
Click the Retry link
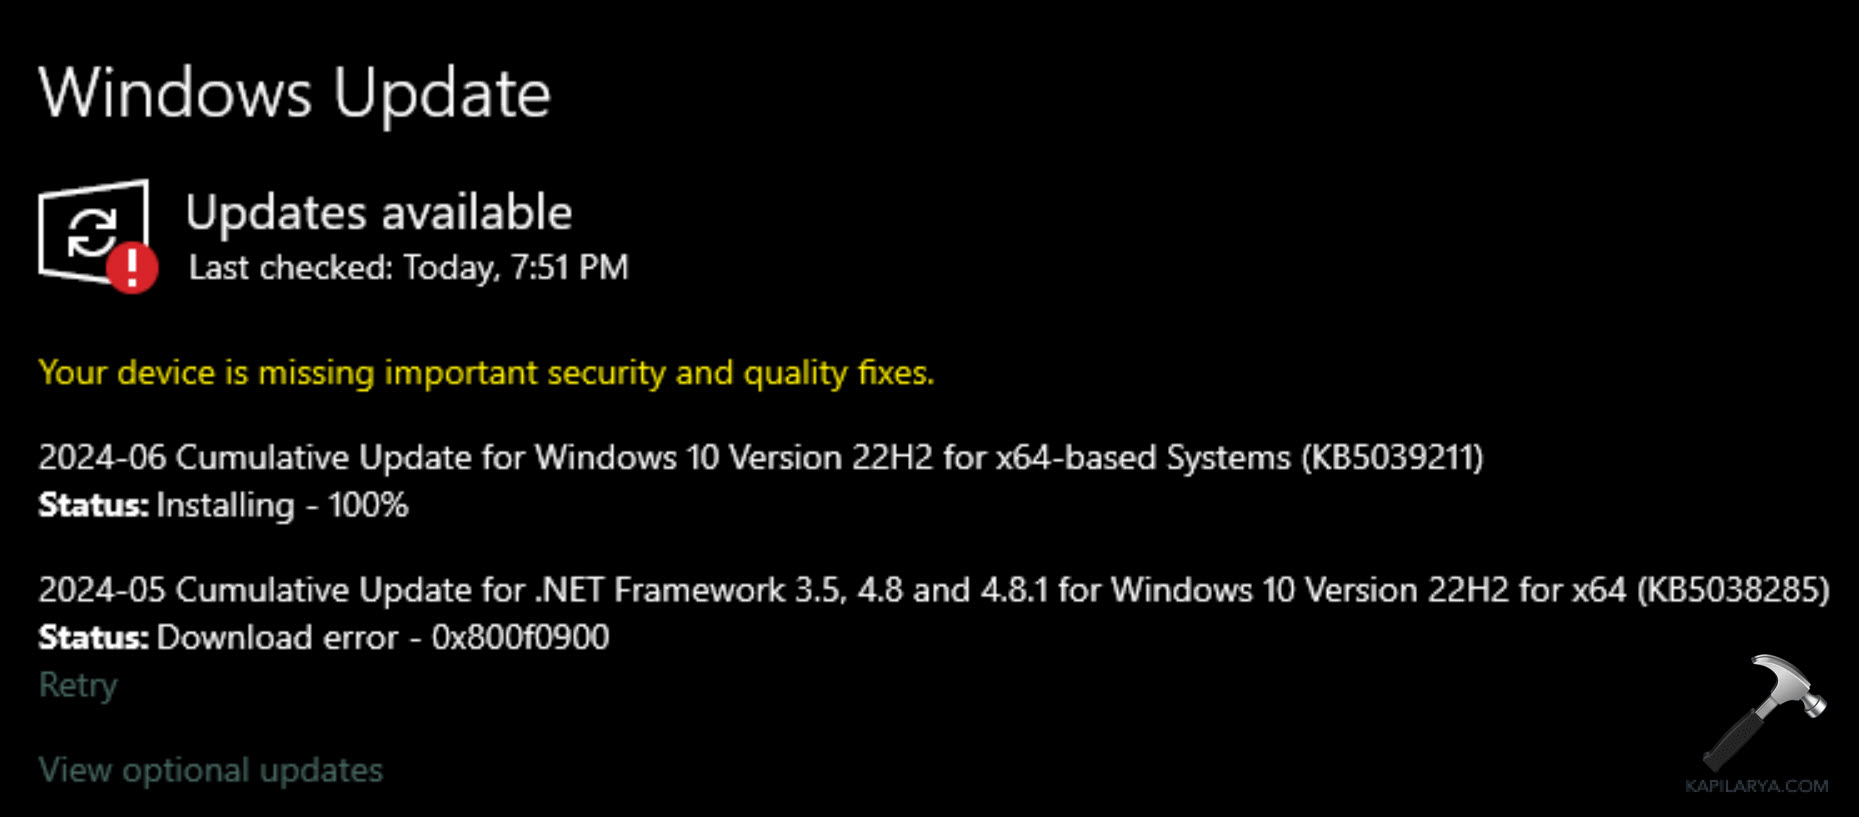point(78,685)
